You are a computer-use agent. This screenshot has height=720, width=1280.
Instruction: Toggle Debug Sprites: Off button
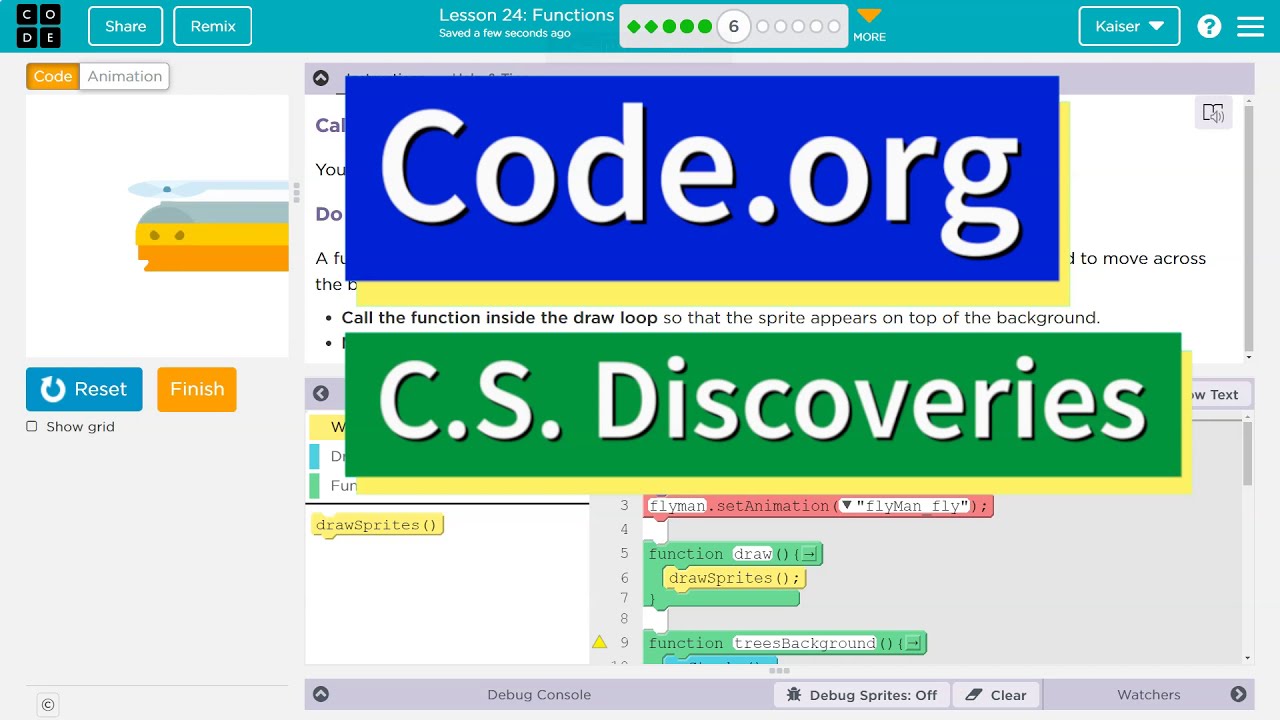pos(862,695)
